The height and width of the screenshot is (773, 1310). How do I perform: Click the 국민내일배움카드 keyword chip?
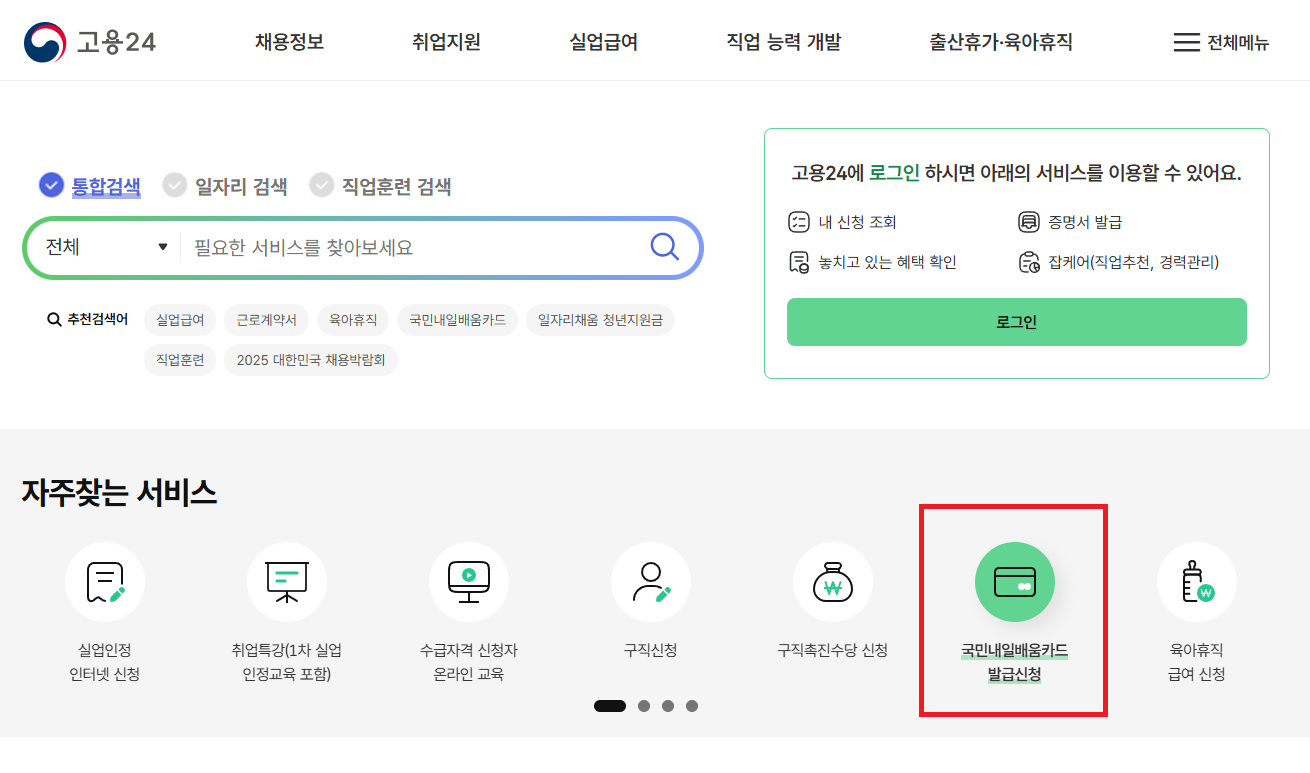457,319
